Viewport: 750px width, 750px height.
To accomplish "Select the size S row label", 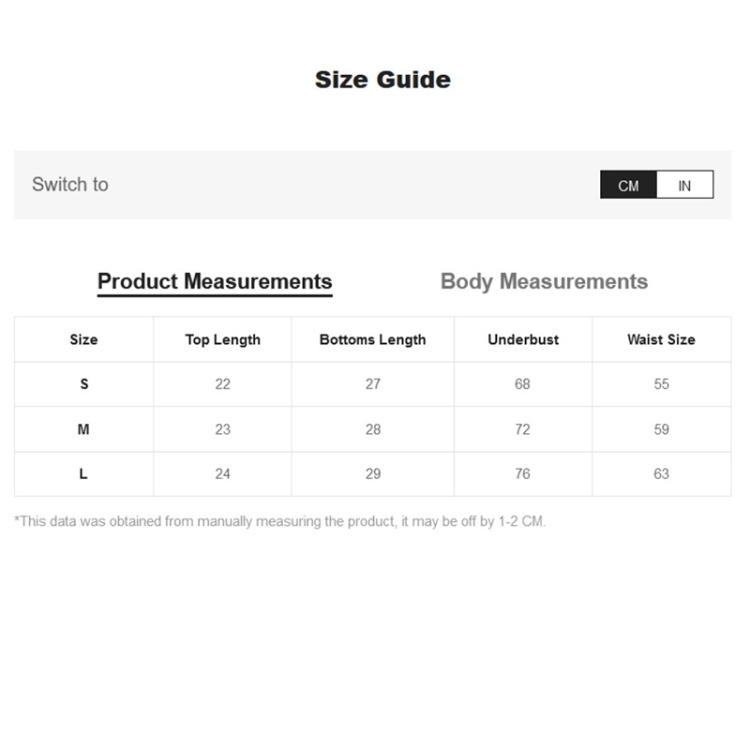I will (84, 384).
